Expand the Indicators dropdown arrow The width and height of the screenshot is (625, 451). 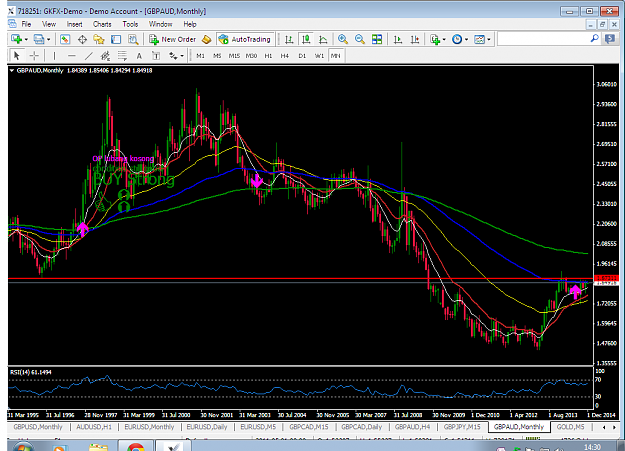click(x=444, y=39)
